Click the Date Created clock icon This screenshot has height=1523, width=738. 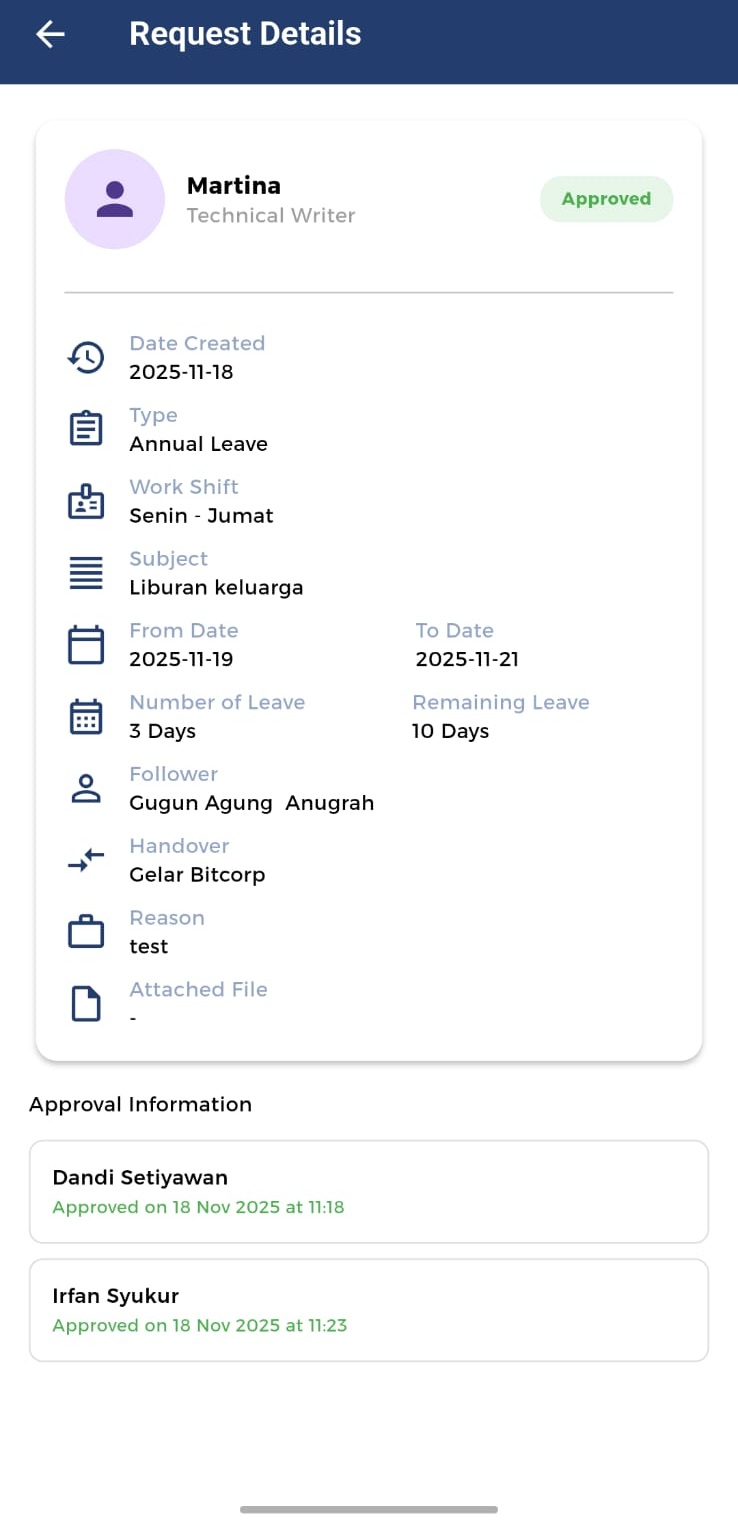click(86, 357)
